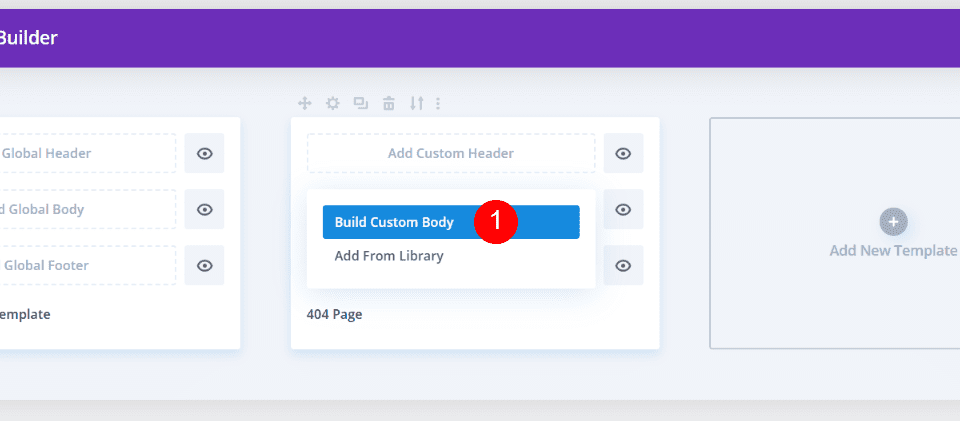Open 404 Page template settings gear

coord(332,103)
